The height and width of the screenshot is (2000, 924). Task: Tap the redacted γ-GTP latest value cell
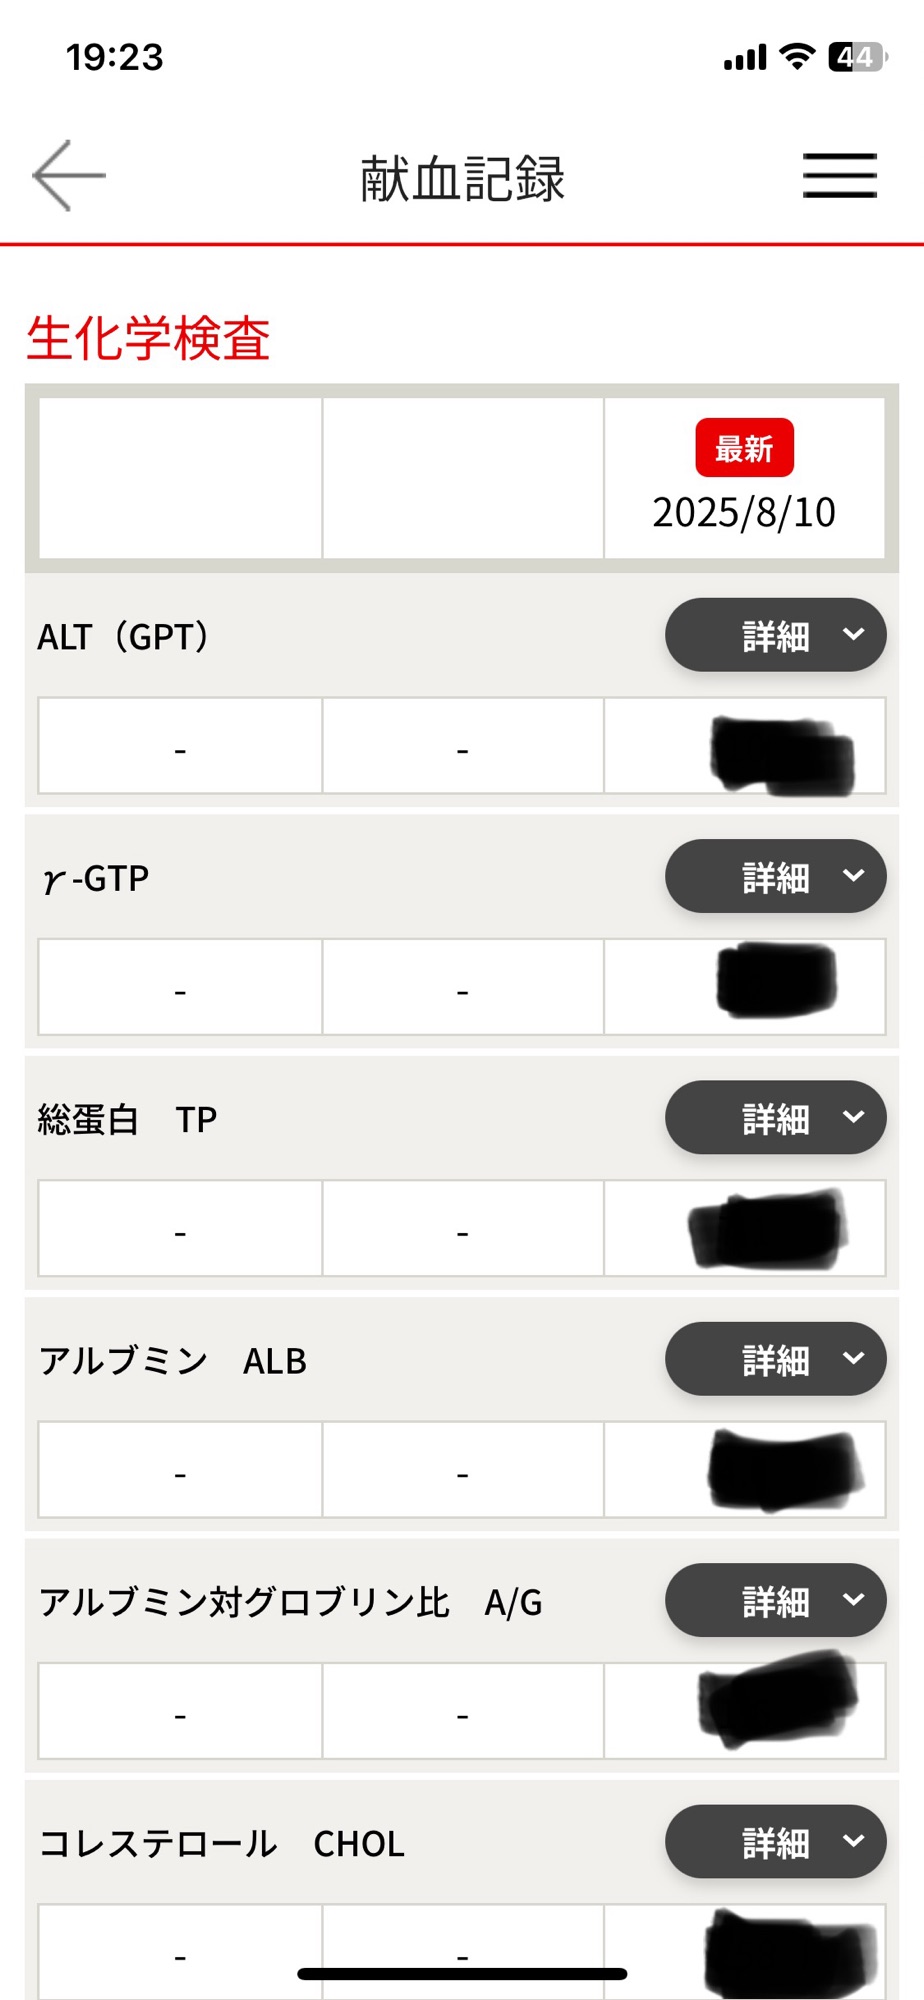[x=745, y=986]
